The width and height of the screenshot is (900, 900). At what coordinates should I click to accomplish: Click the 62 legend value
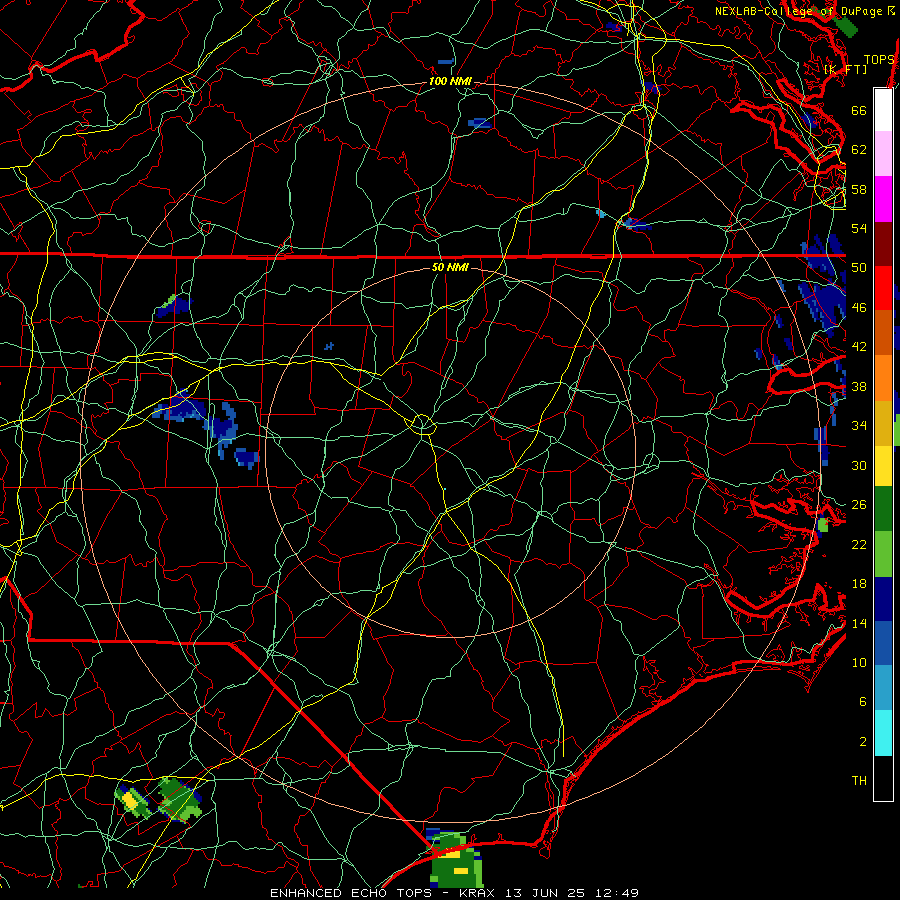[x=859, y=150]
